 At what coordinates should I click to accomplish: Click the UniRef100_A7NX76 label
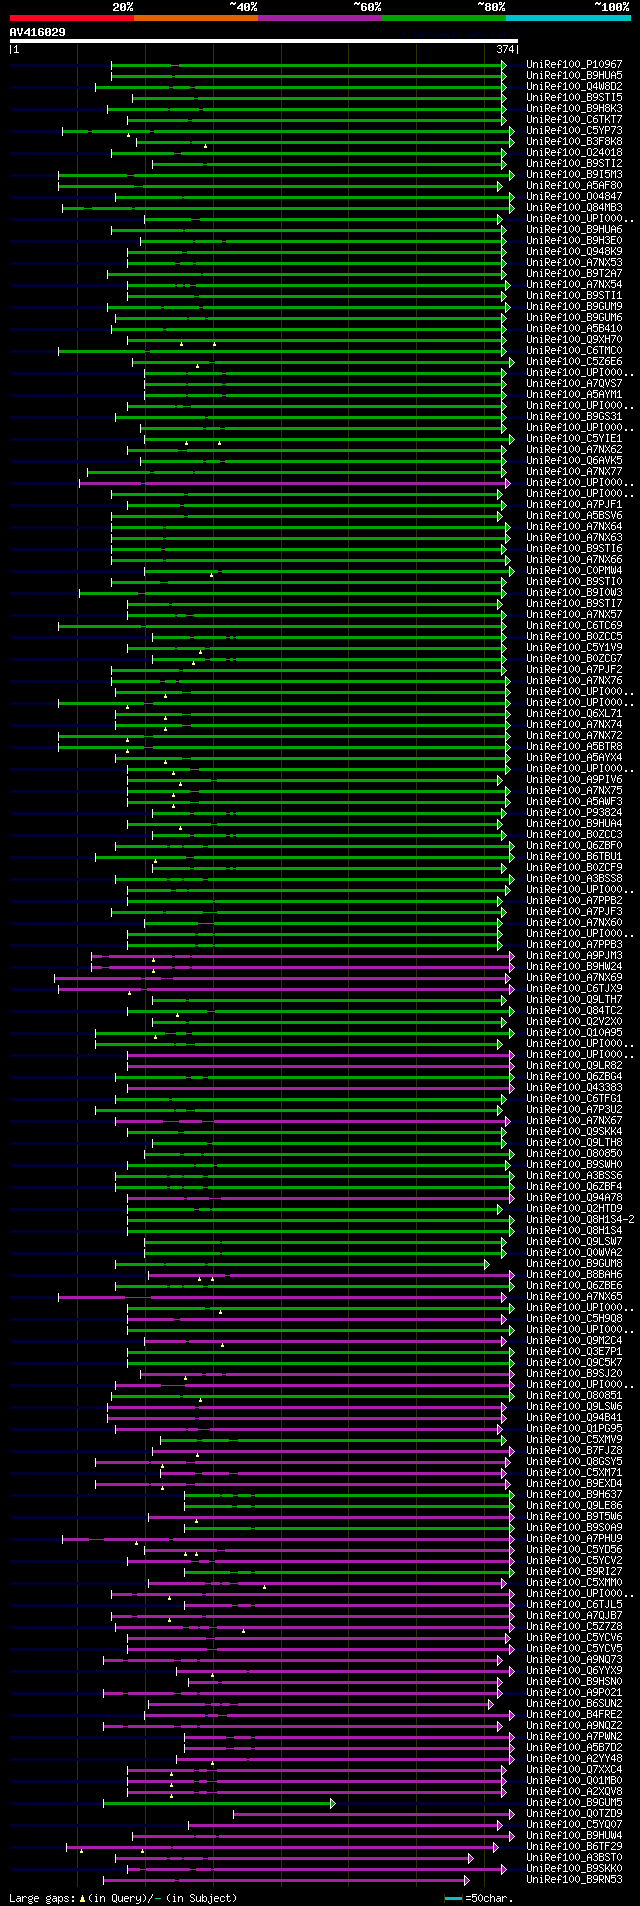(574, 680)
